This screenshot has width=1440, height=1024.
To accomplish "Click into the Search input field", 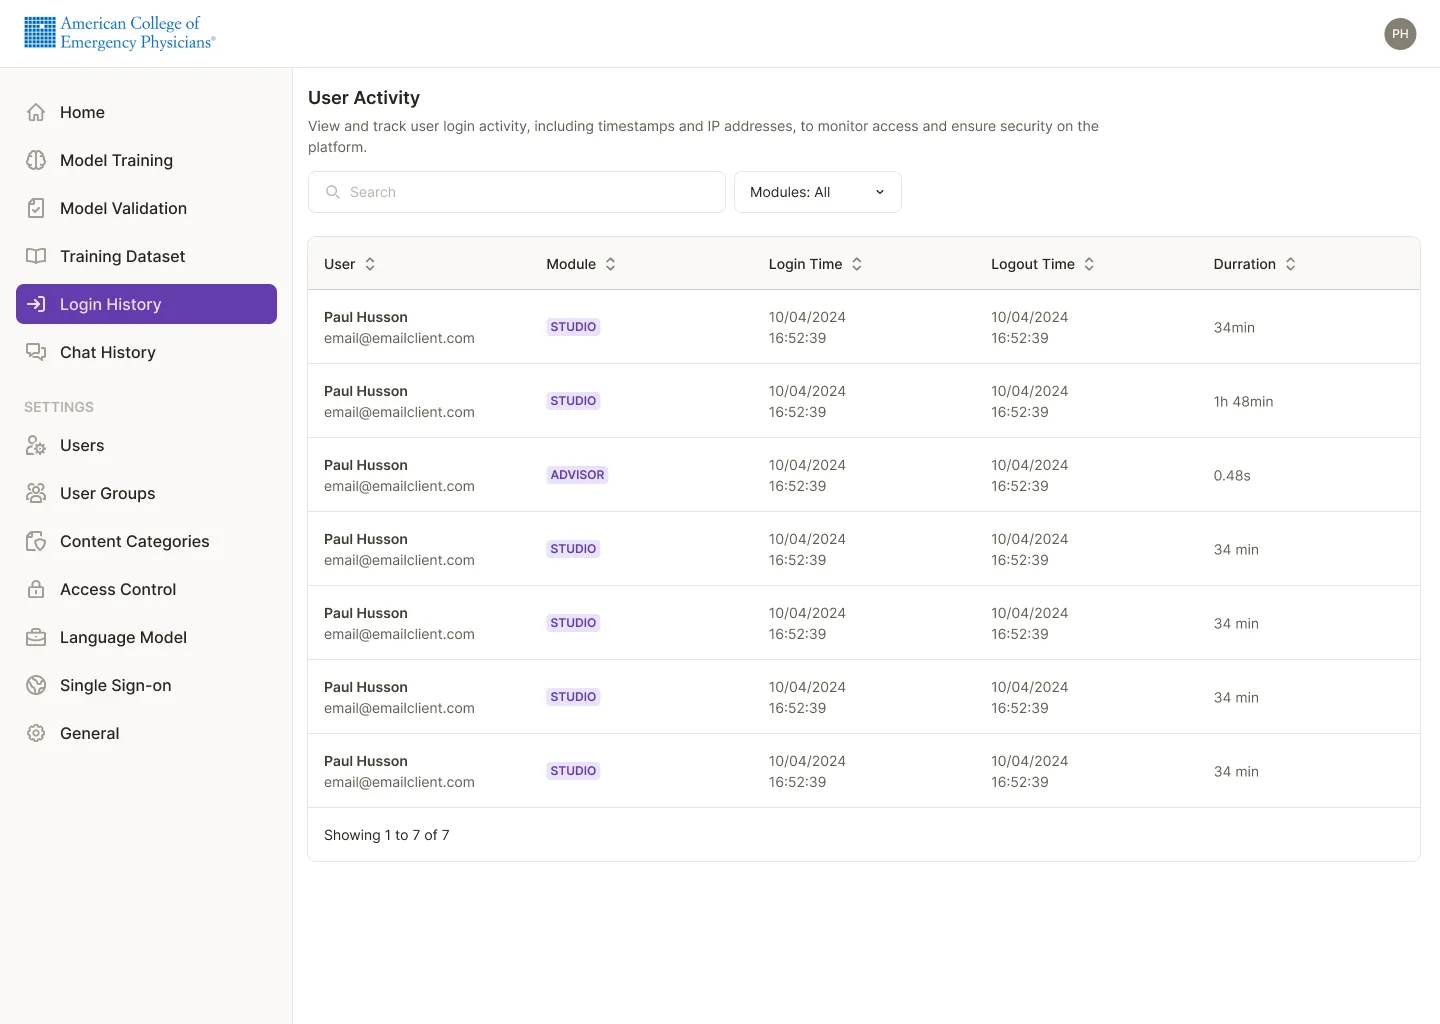I will [517, 192].
